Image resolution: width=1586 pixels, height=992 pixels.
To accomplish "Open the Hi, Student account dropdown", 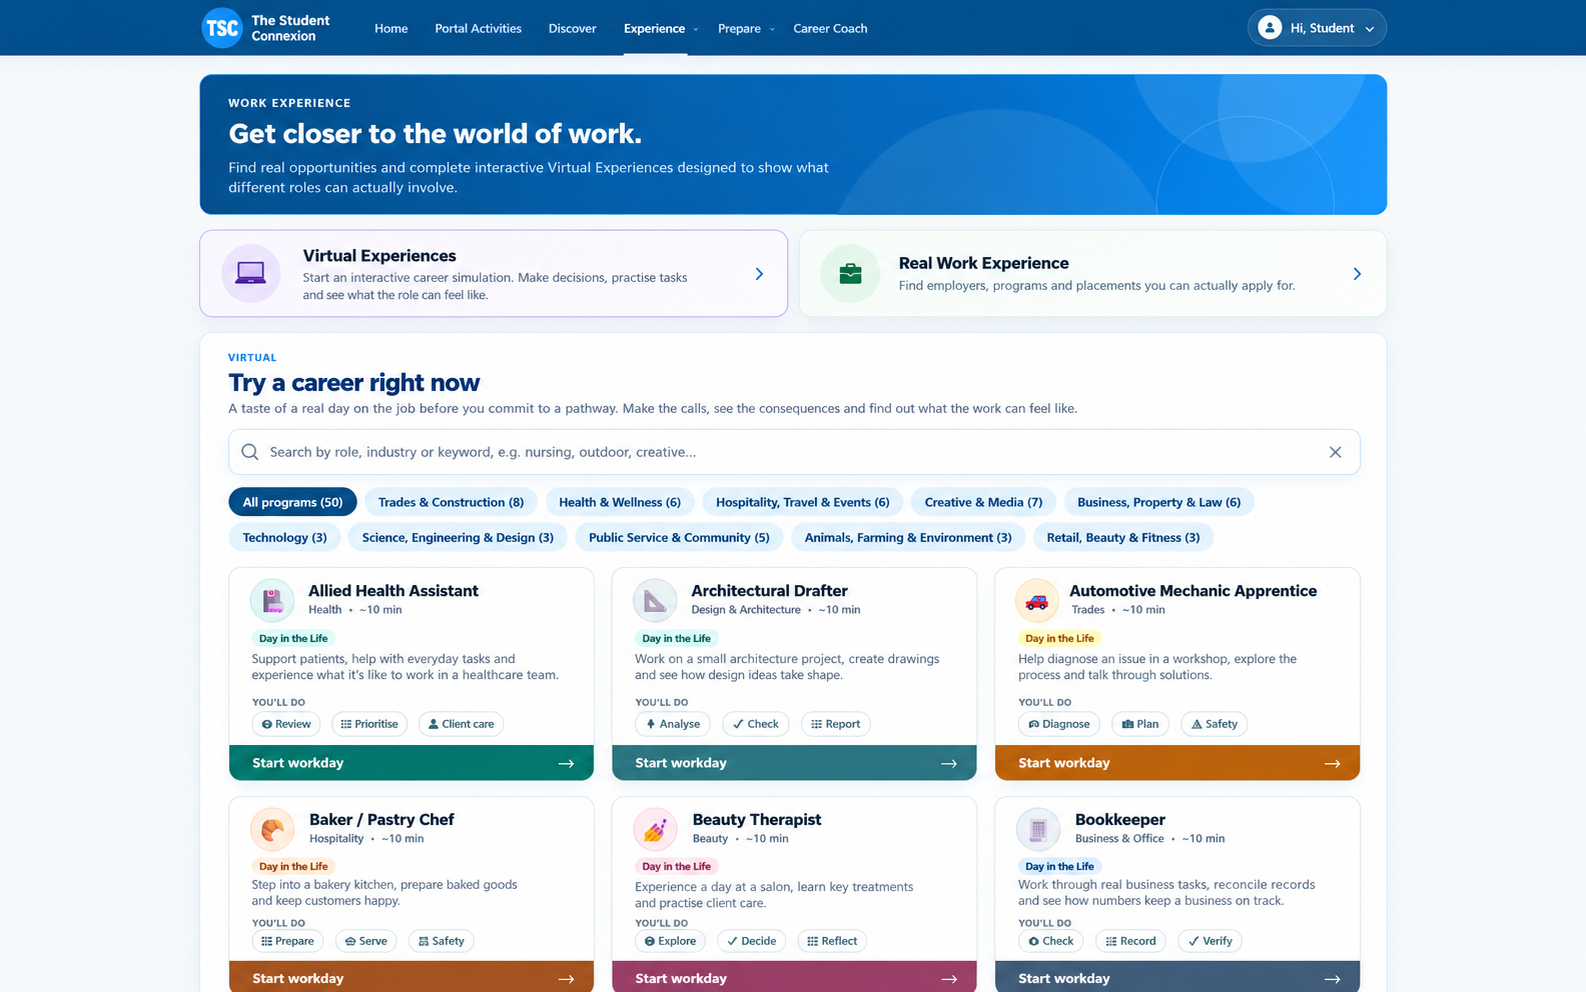I will point(1316,28).
